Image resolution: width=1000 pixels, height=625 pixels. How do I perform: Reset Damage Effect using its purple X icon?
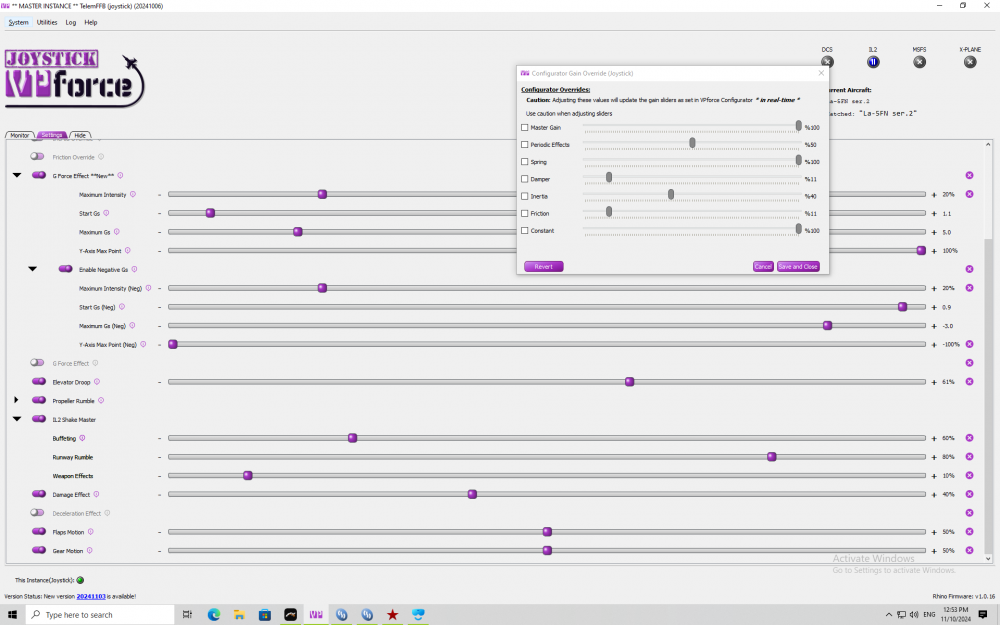pyautogui.click(x=969, y=494)
